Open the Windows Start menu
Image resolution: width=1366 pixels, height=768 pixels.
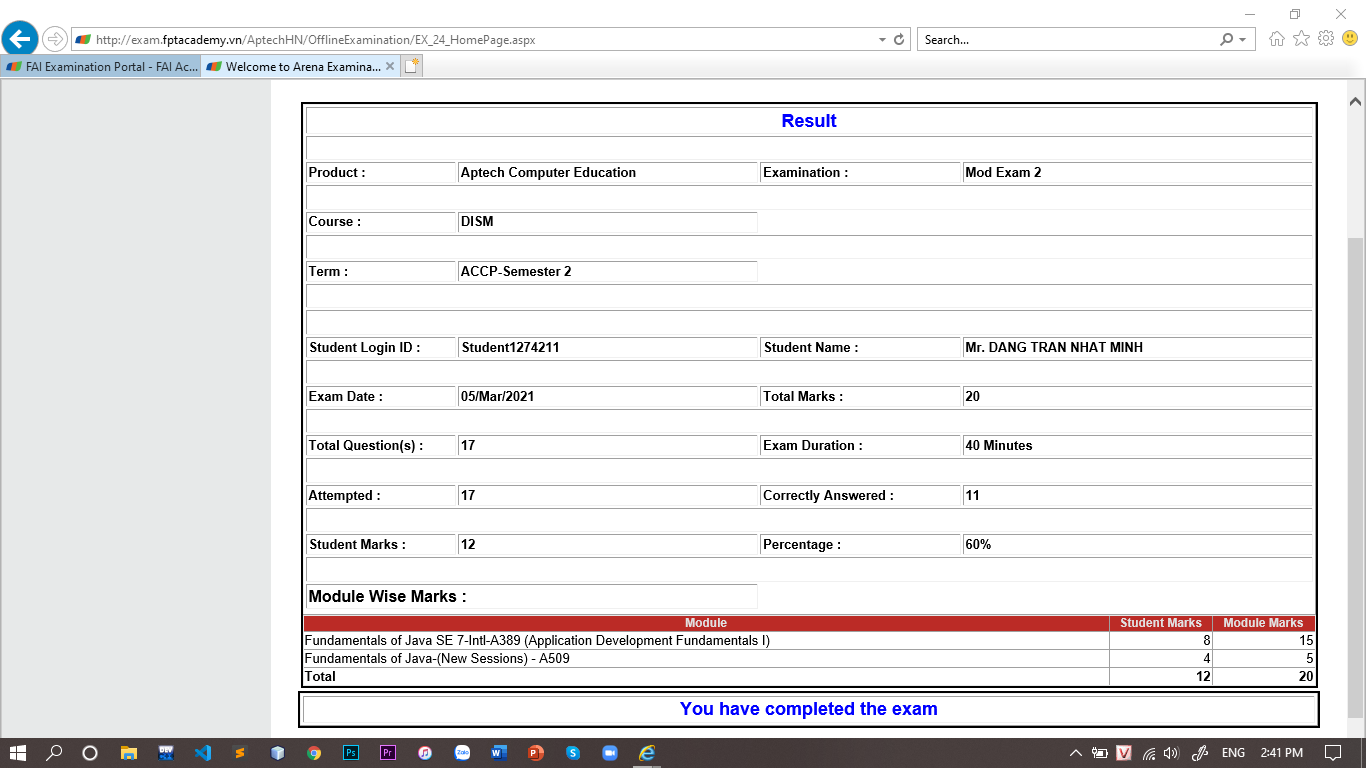pos(18,752)
